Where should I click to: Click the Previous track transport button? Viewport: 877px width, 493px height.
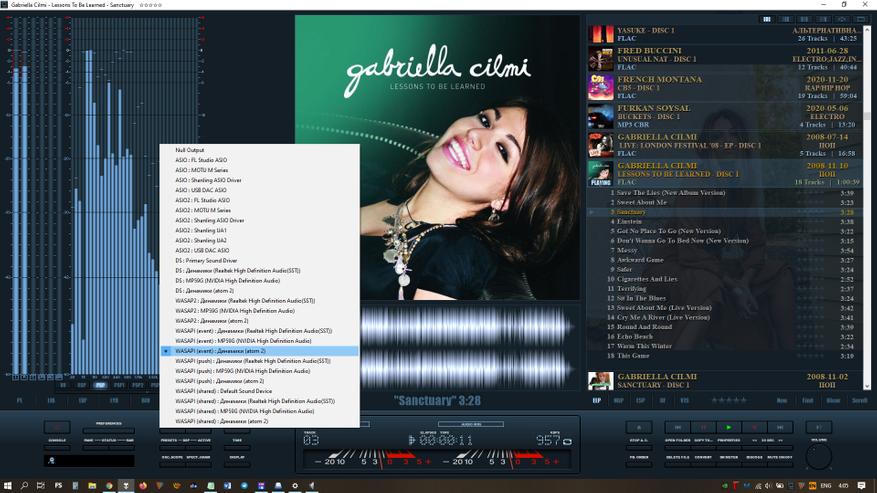[x=678, y=427]
